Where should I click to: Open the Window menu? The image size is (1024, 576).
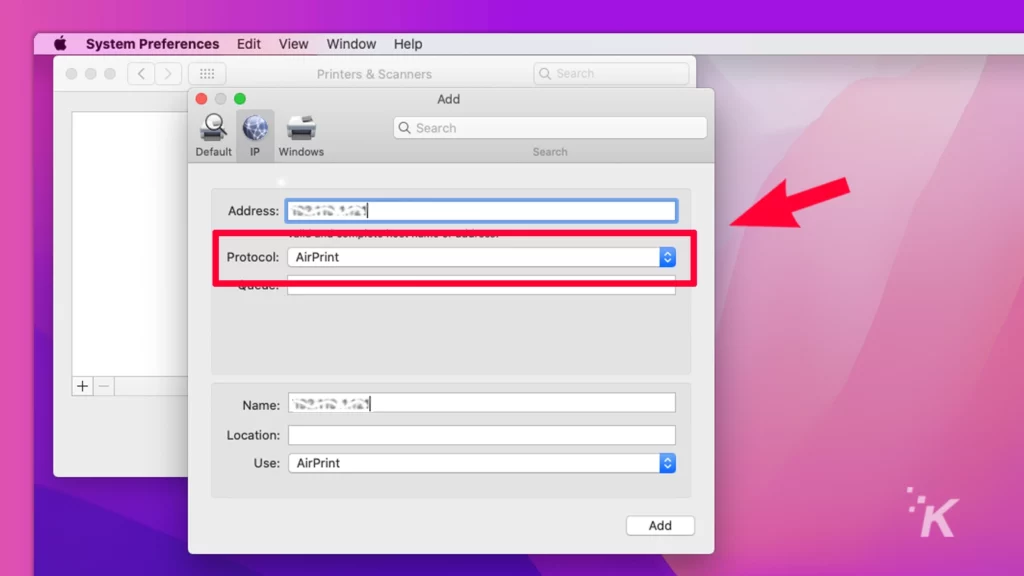351,44
